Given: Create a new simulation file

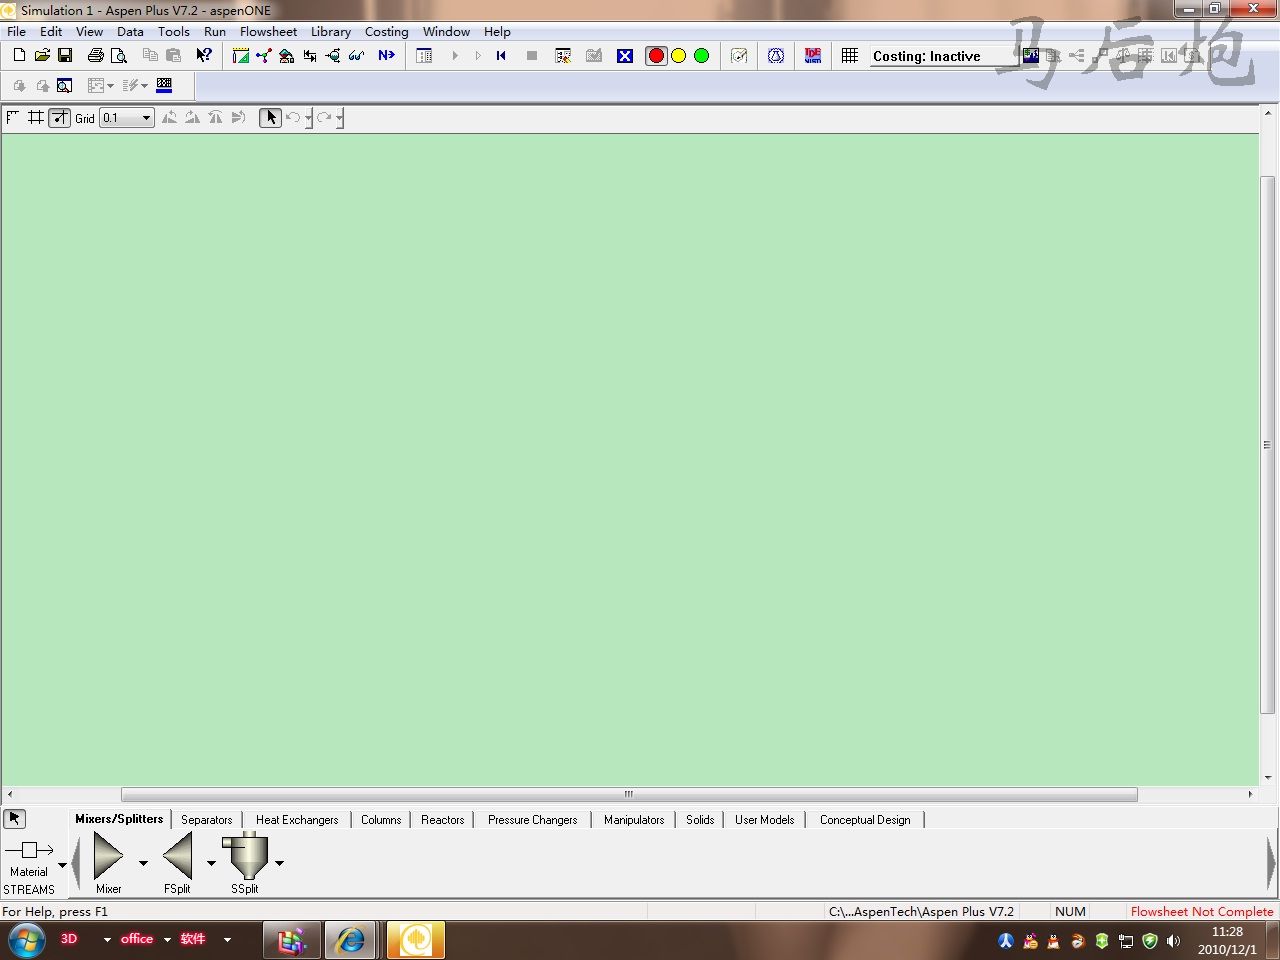Looking at the screenshot, I should click(x=19, y=56).
